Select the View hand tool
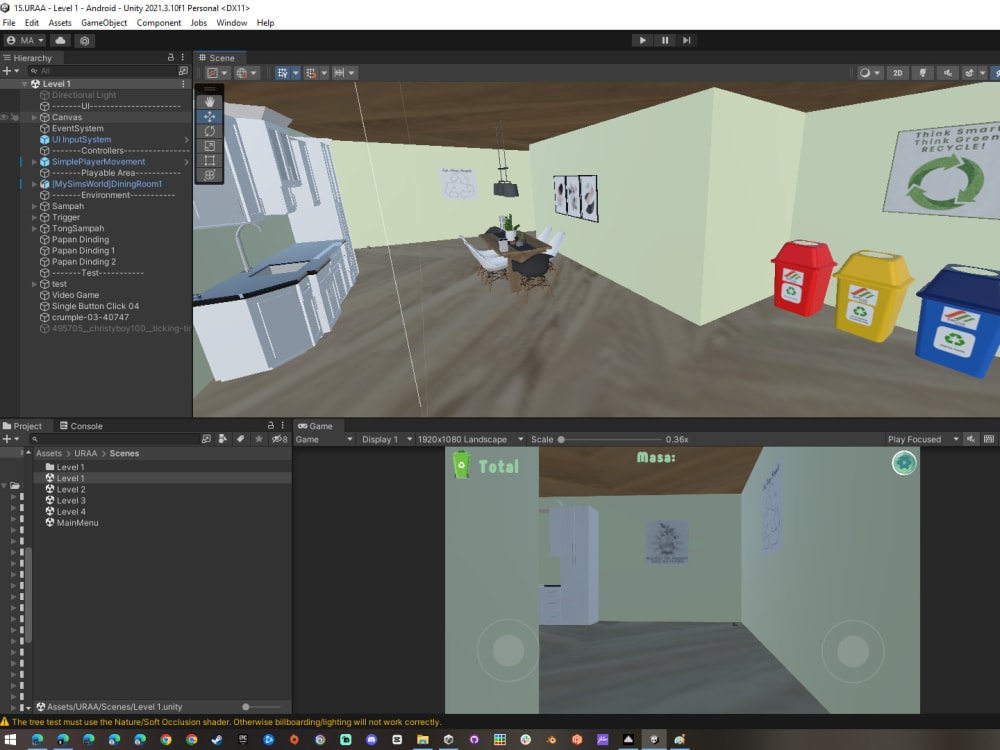The width and height of the screenshot is (1000, 750). pos(209,101)
